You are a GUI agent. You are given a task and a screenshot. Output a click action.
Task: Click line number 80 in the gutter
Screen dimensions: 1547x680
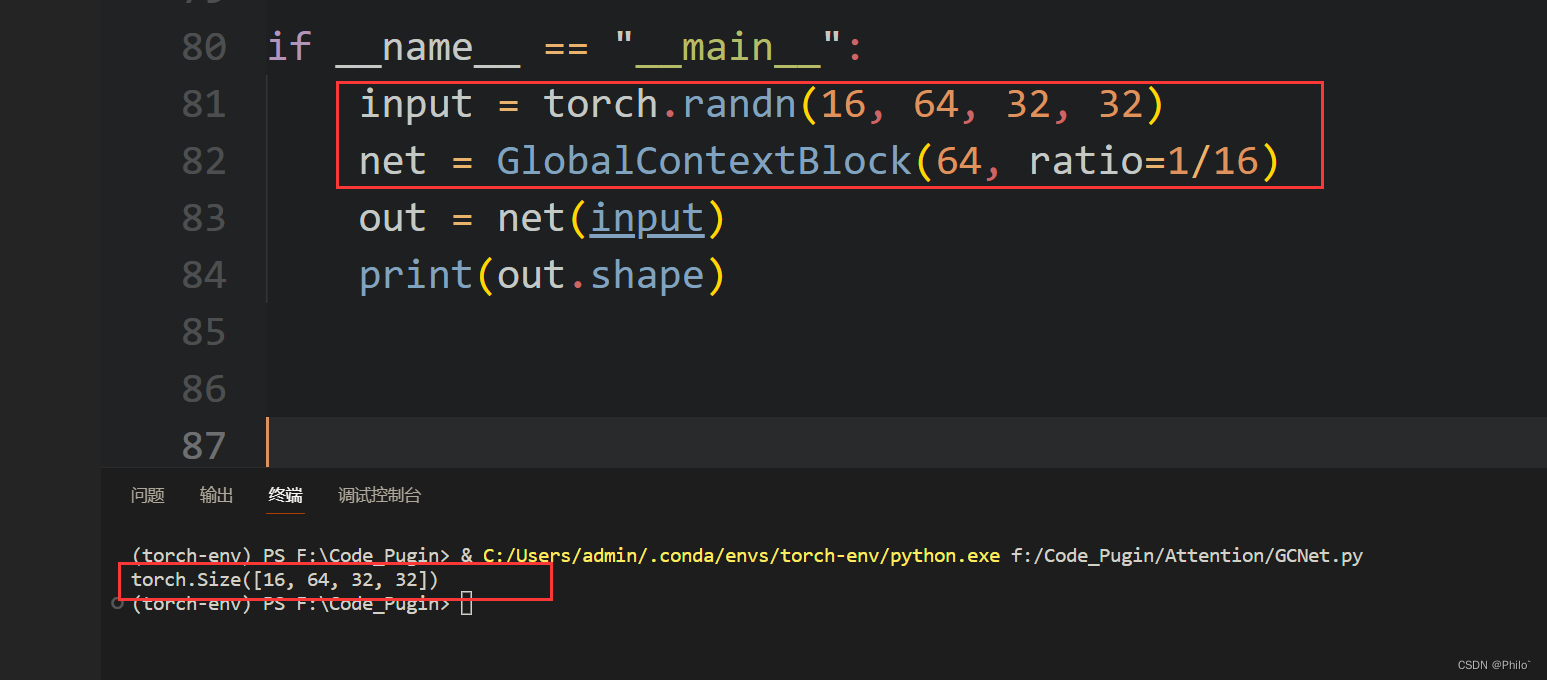(x=204, y=47)
